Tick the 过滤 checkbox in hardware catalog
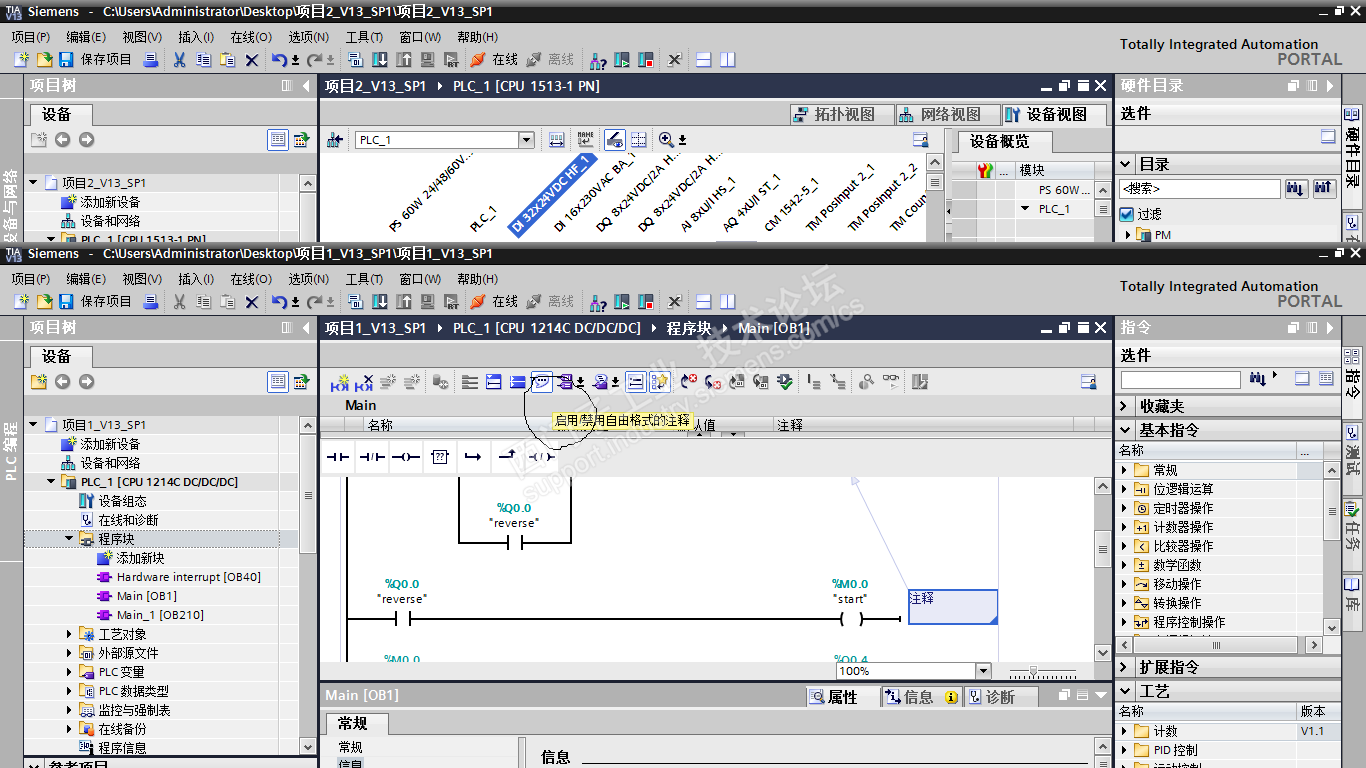This screenshot has height=768, width=1366. tap(1128, 214)
